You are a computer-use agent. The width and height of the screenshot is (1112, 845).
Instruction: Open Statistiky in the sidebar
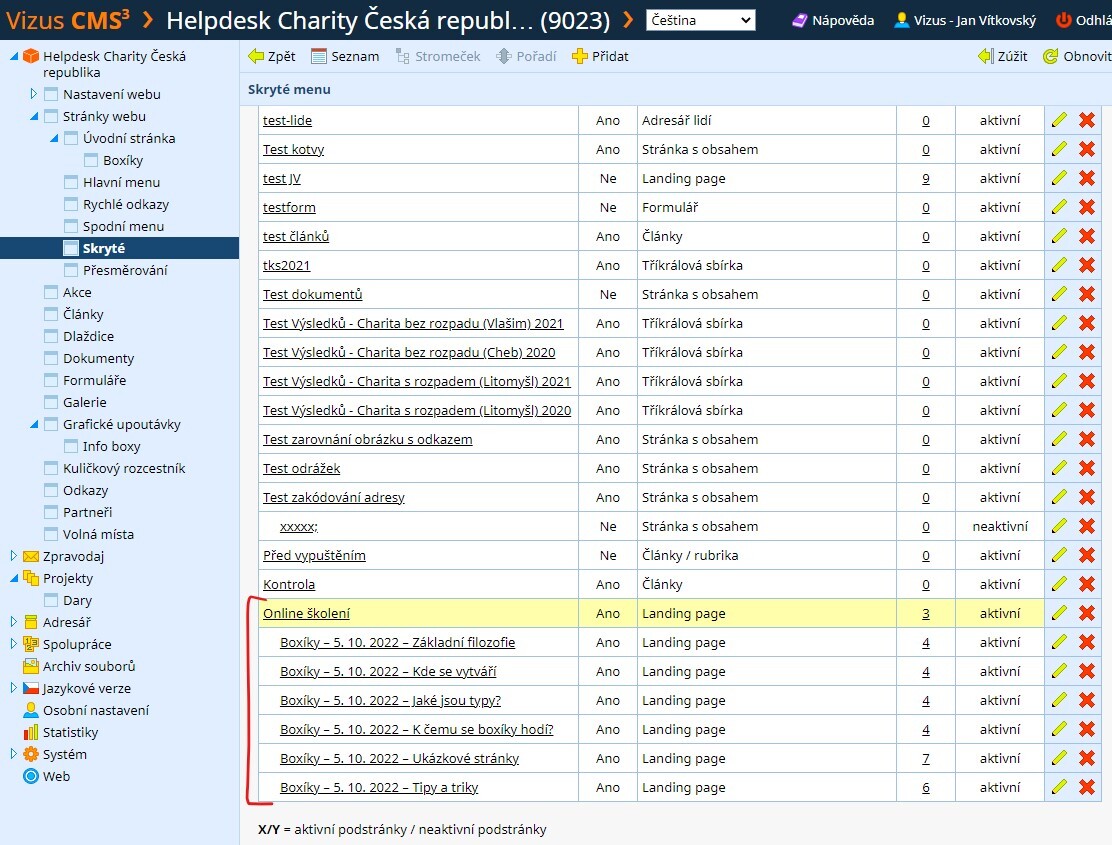point(70,732)
